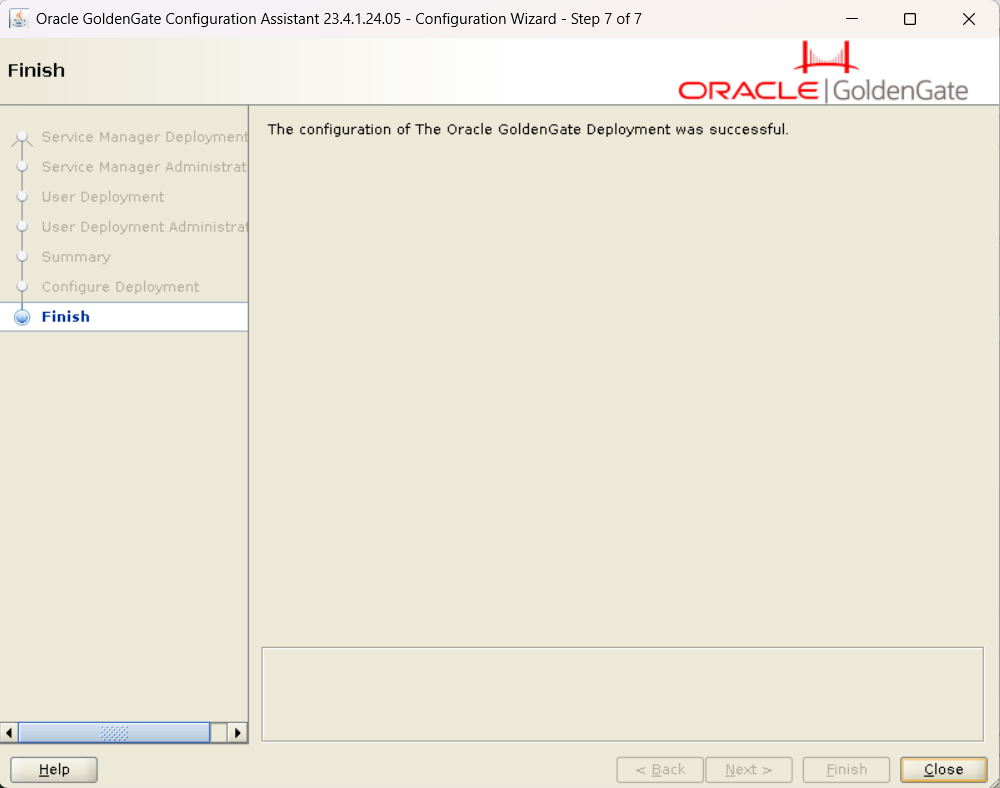Select the User Deployment Administrator step label
Viewport: 1000px width, 788px height.
tap(144, 227)
